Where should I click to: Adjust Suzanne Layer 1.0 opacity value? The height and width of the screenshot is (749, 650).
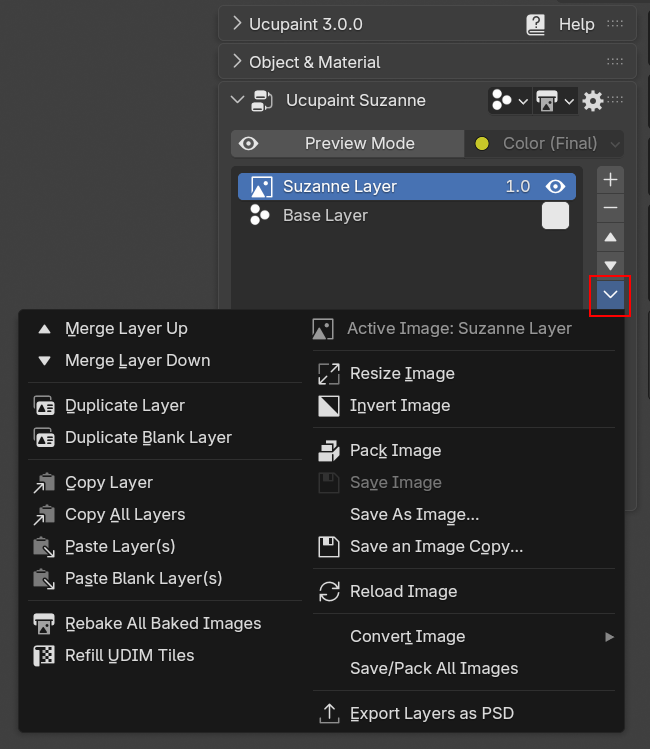click(518, 187)
